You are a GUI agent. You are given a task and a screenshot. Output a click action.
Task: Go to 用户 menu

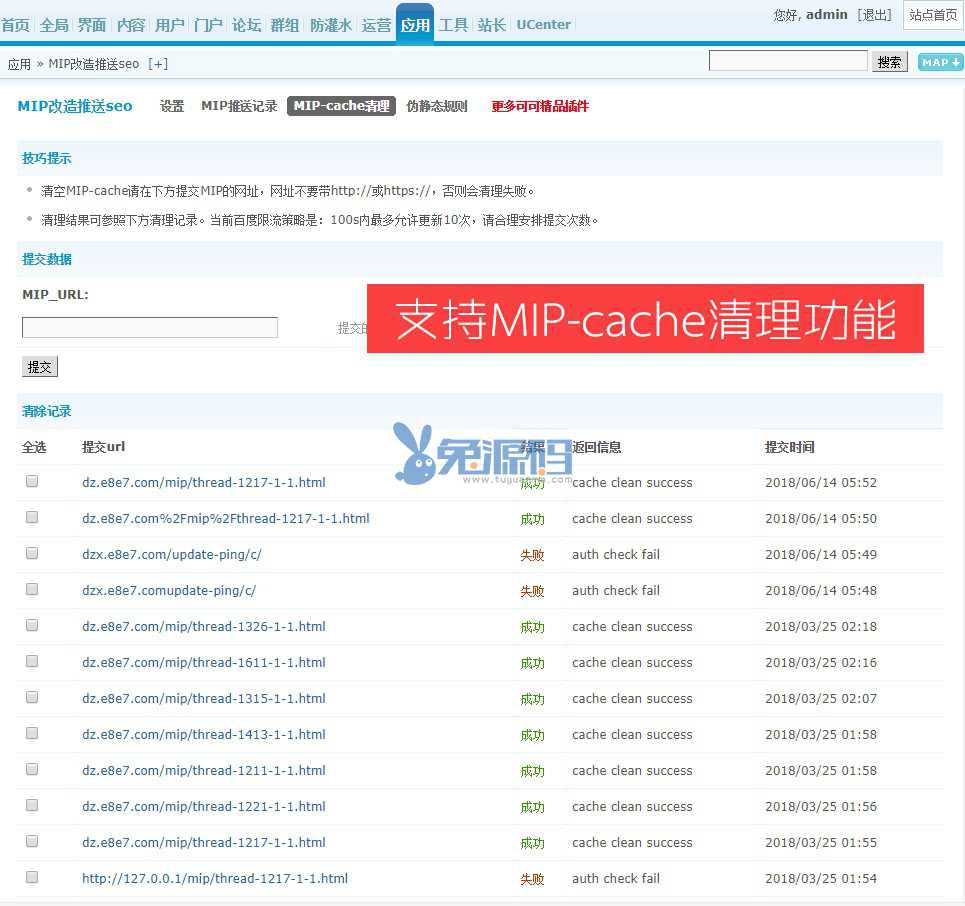point(170,25)
